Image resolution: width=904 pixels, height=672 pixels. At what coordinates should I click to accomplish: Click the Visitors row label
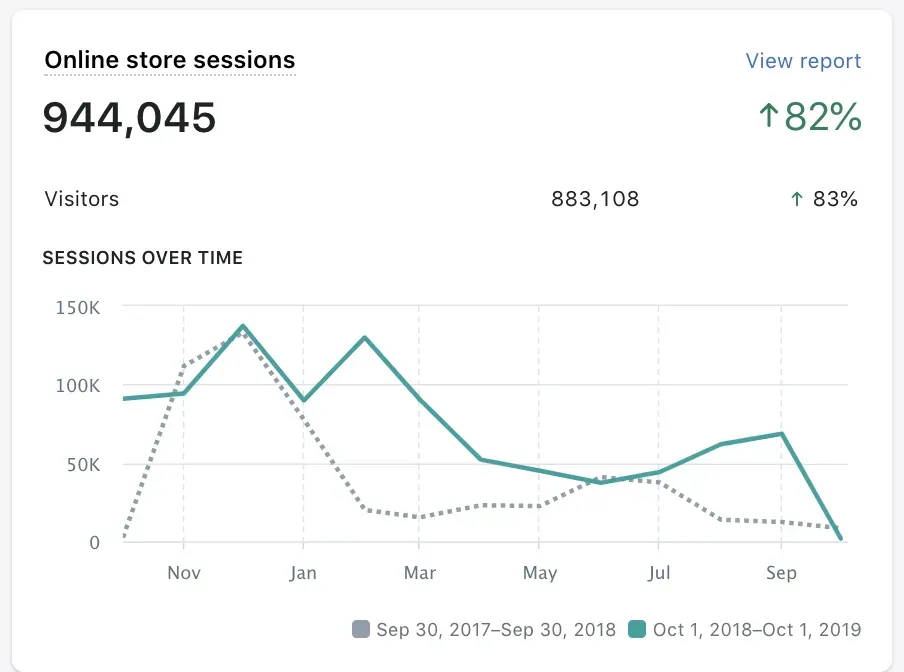coord(82,199)
